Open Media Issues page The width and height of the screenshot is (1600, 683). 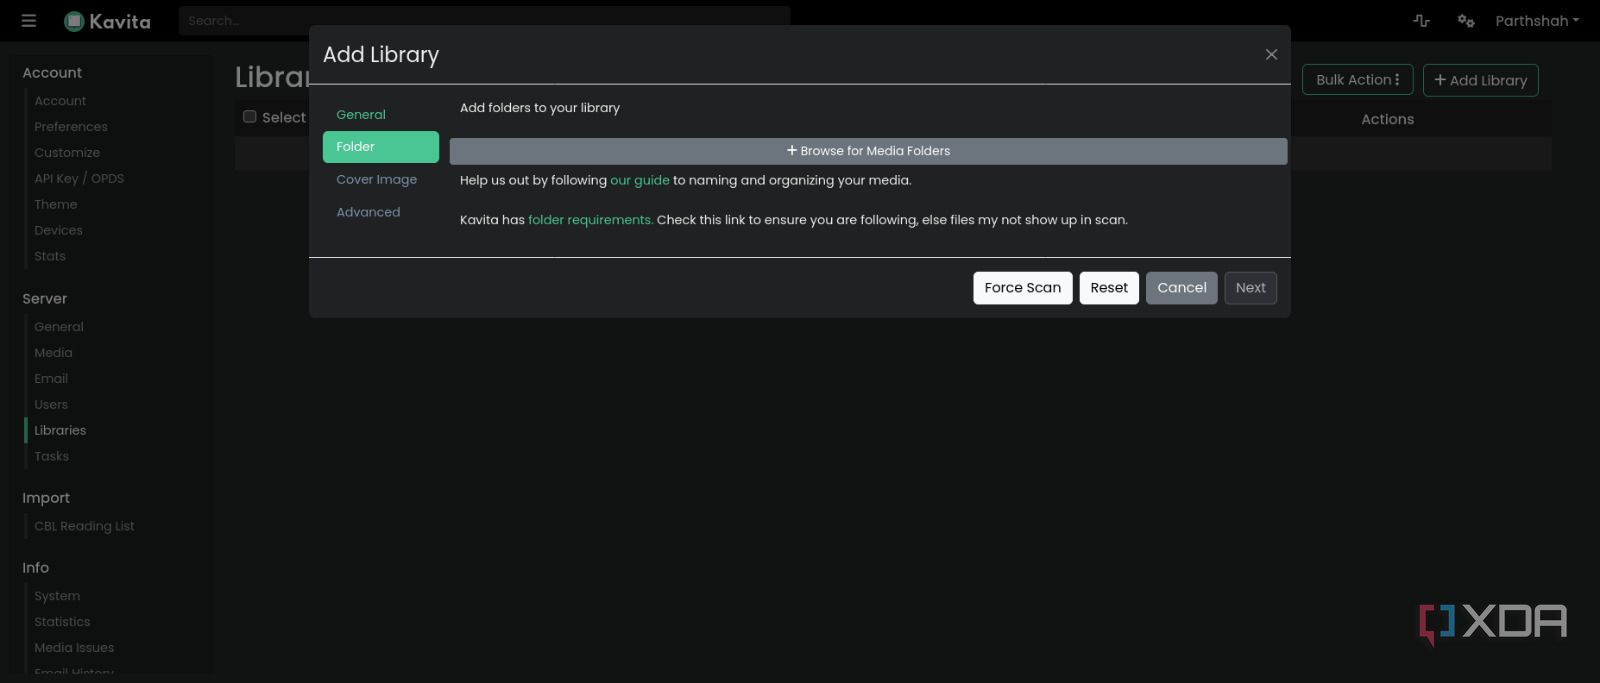coord(74,648)
